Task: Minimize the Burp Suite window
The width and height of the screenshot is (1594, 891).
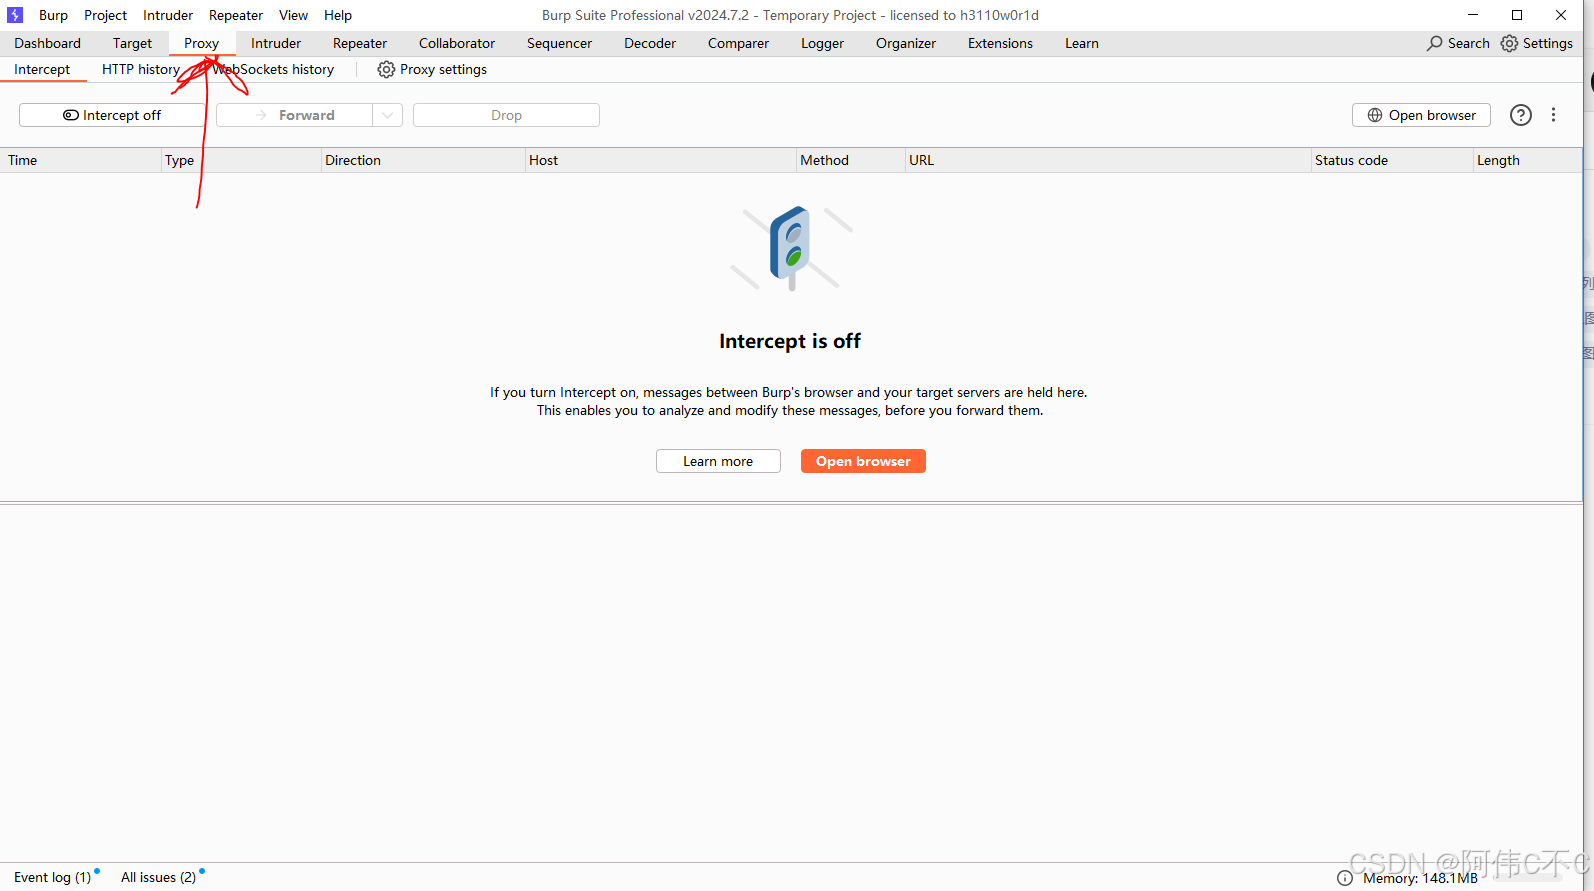Action: [x=1473, y=15]
